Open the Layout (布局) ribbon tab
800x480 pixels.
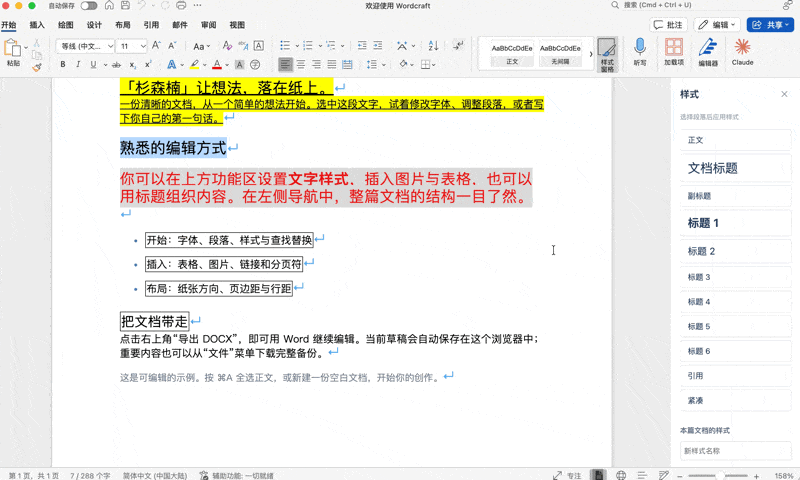pos(123,24)
